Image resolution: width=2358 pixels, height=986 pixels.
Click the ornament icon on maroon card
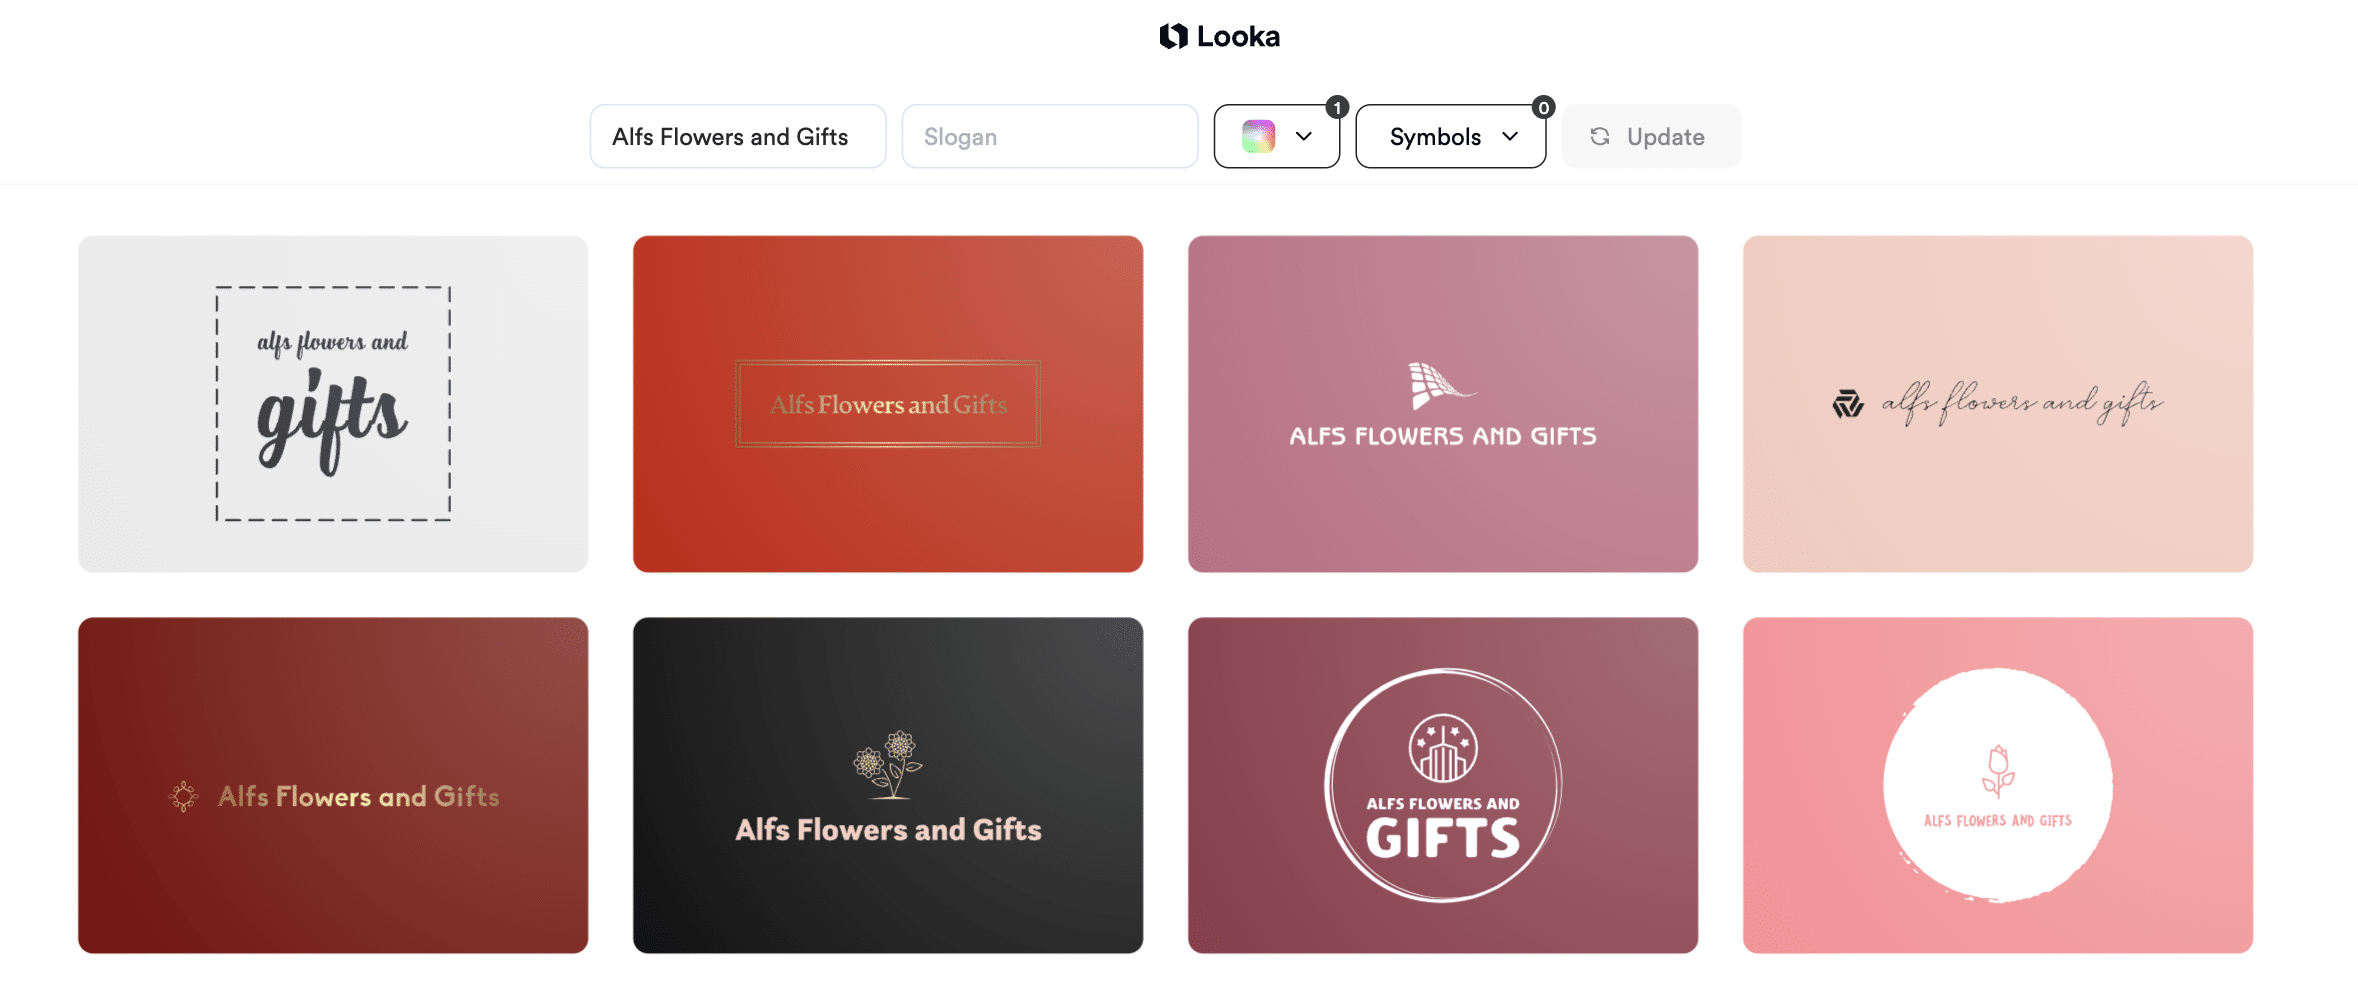[x=184, y=797]
